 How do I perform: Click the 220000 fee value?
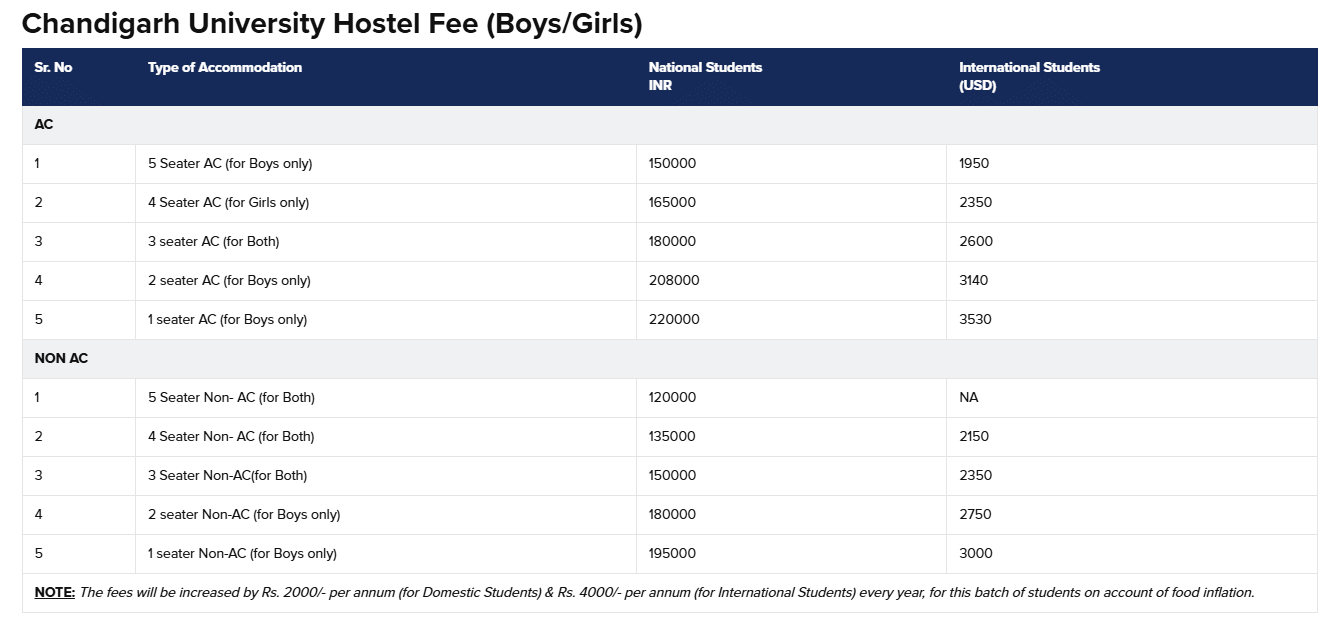click(x=674, y=319)
